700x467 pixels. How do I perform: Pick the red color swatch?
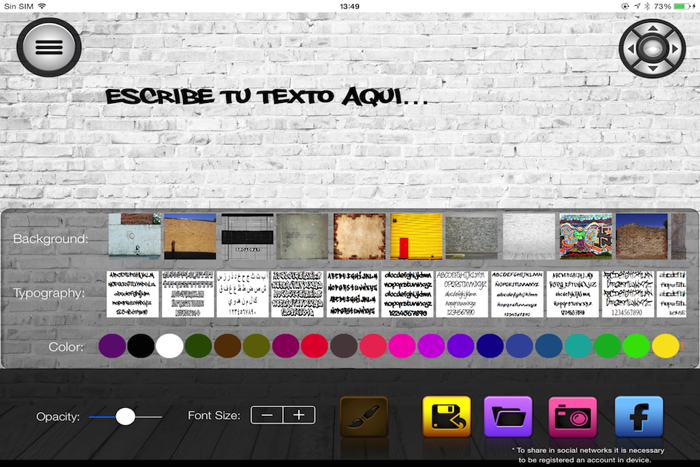coord(315,346)
